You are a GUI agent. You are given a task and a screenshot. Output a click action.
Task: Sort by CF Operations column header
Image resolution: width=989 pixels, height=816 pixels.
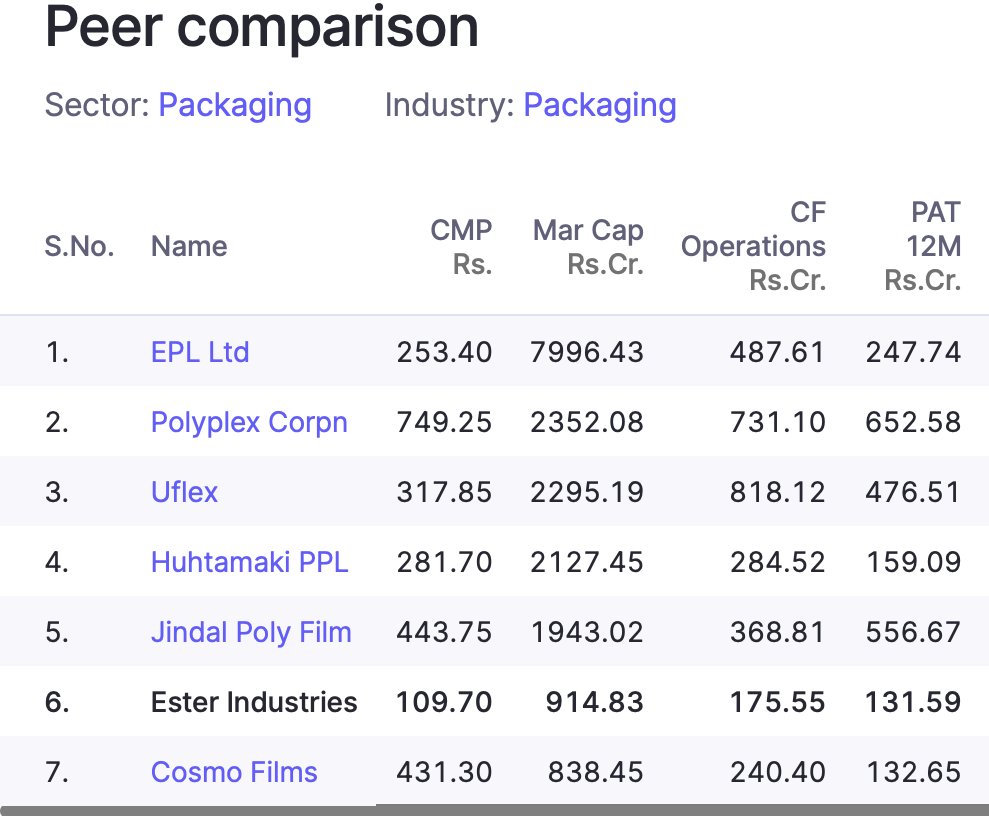[x=754, y=246]
